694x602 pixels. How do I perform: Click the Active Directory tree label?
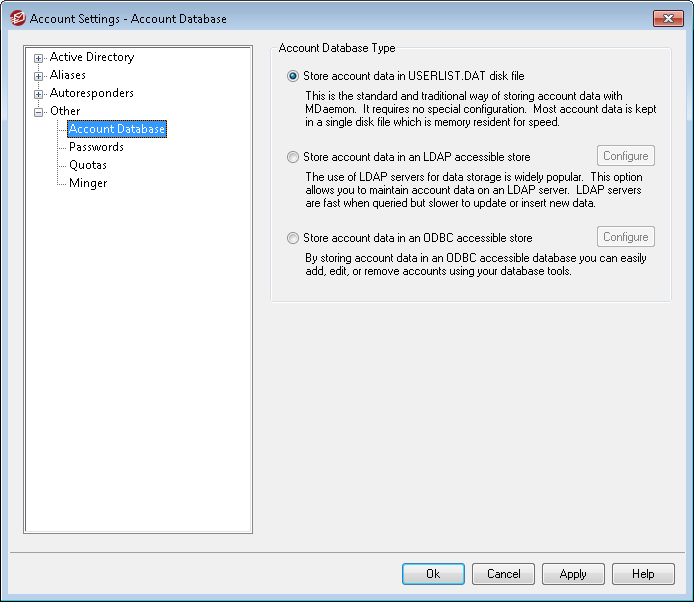coord(92,57)
